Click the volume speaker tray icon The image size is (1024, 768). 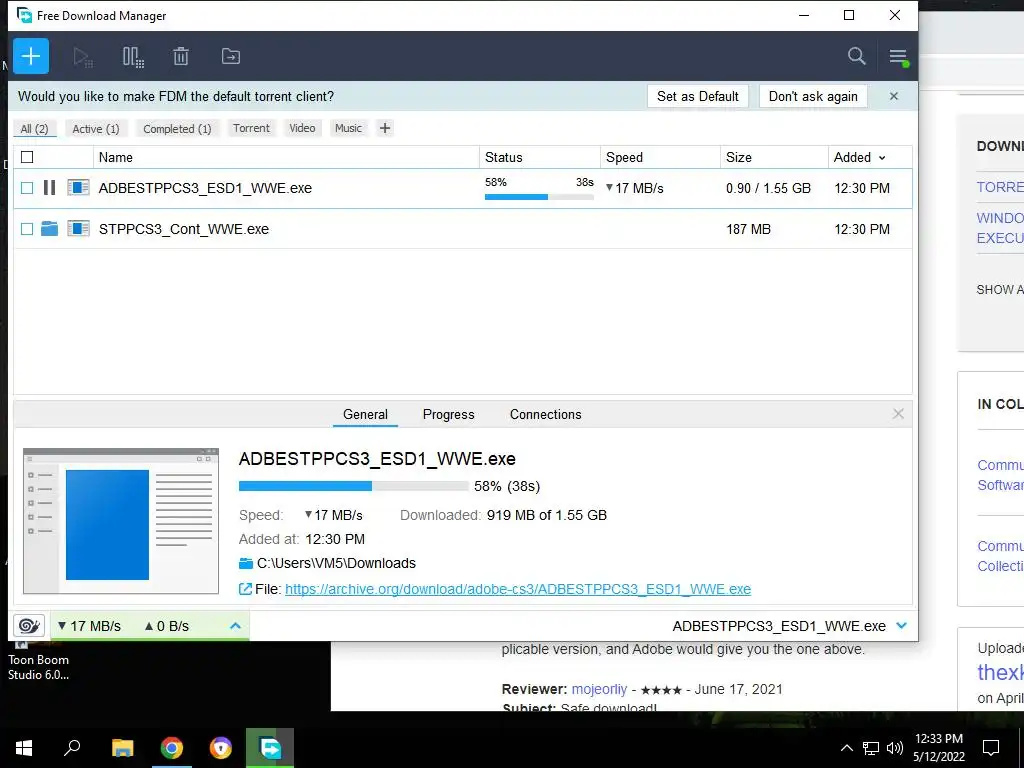coord(895,748)
